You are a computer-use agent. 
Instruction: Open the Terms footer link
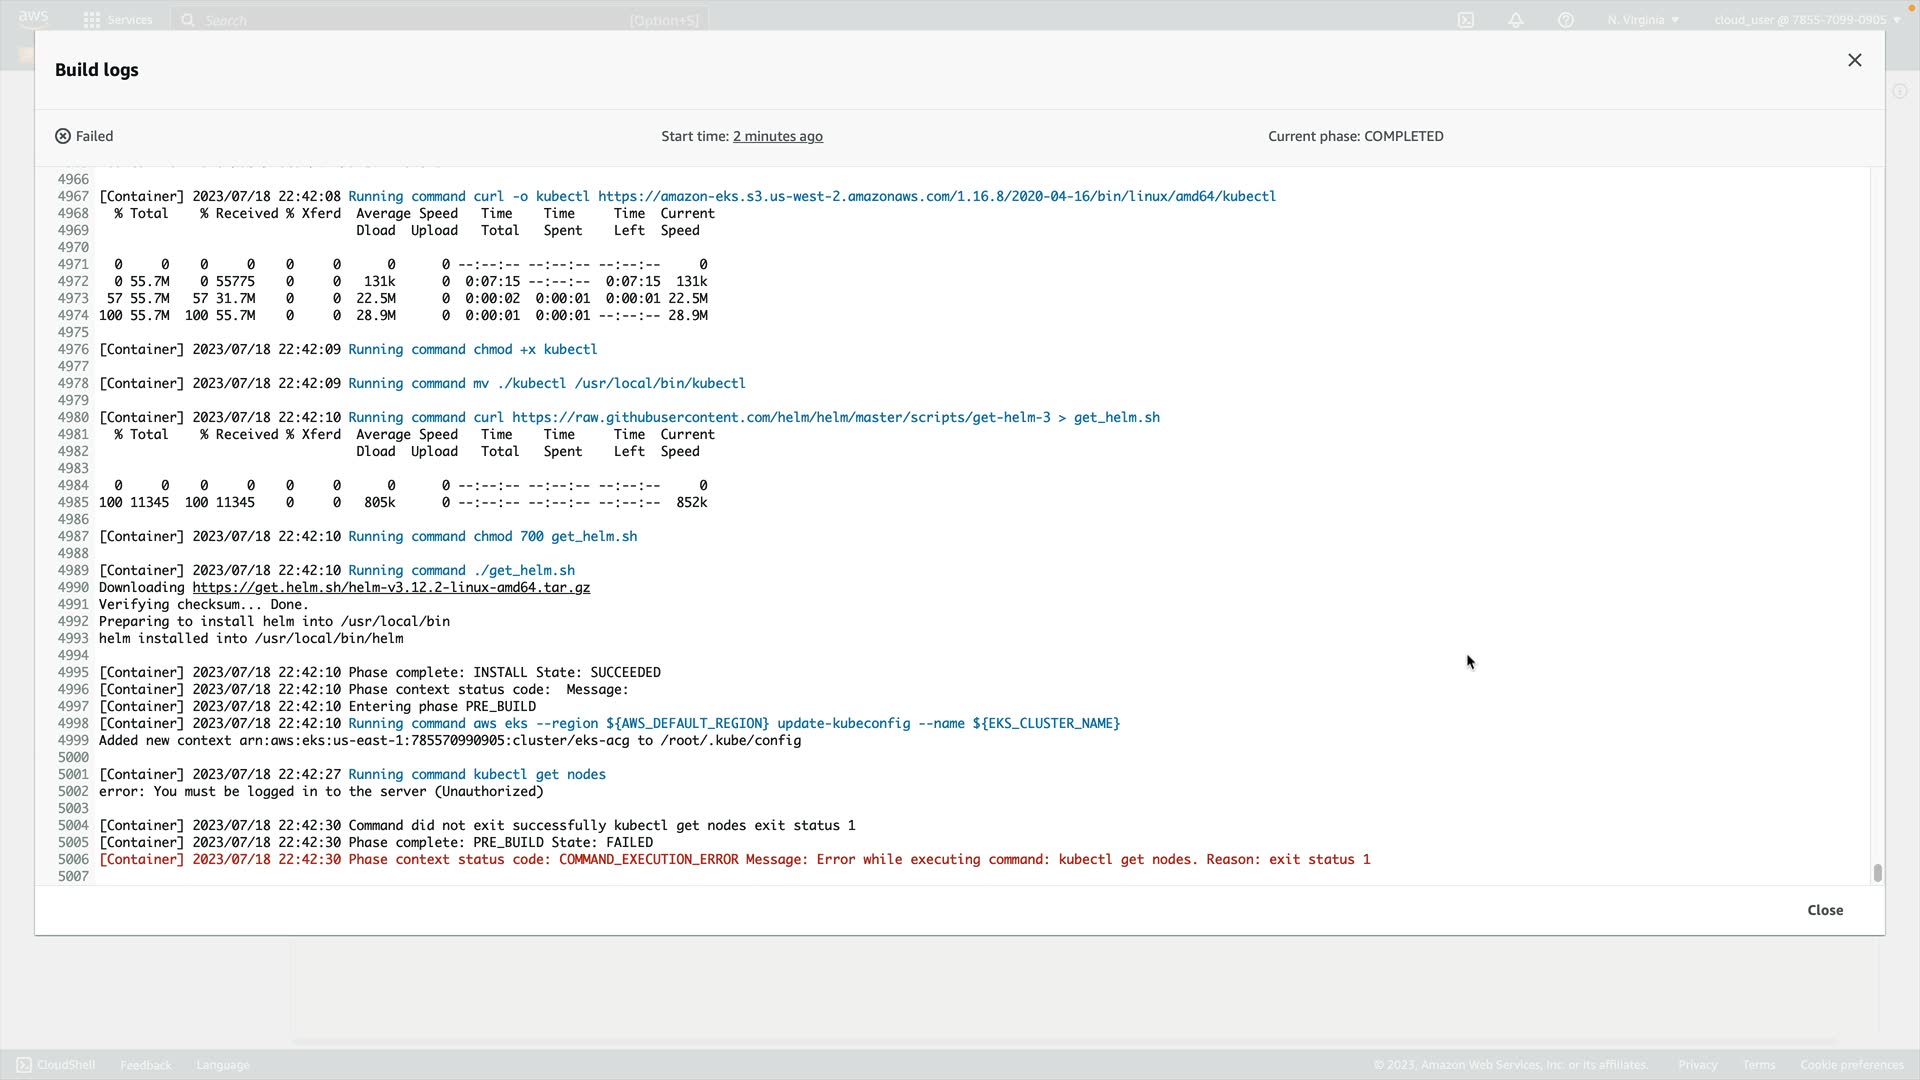(x=1759, y=1065)
